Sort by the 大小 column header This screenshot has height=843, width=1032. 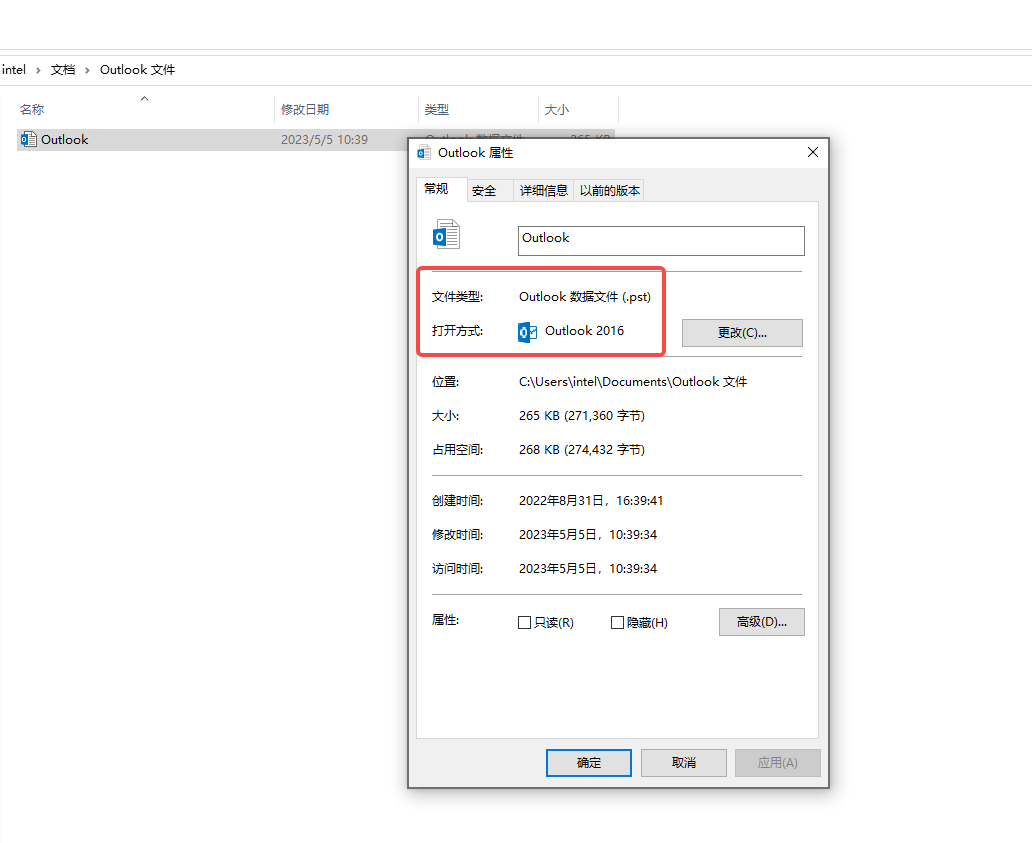click(x=578, y=109)
